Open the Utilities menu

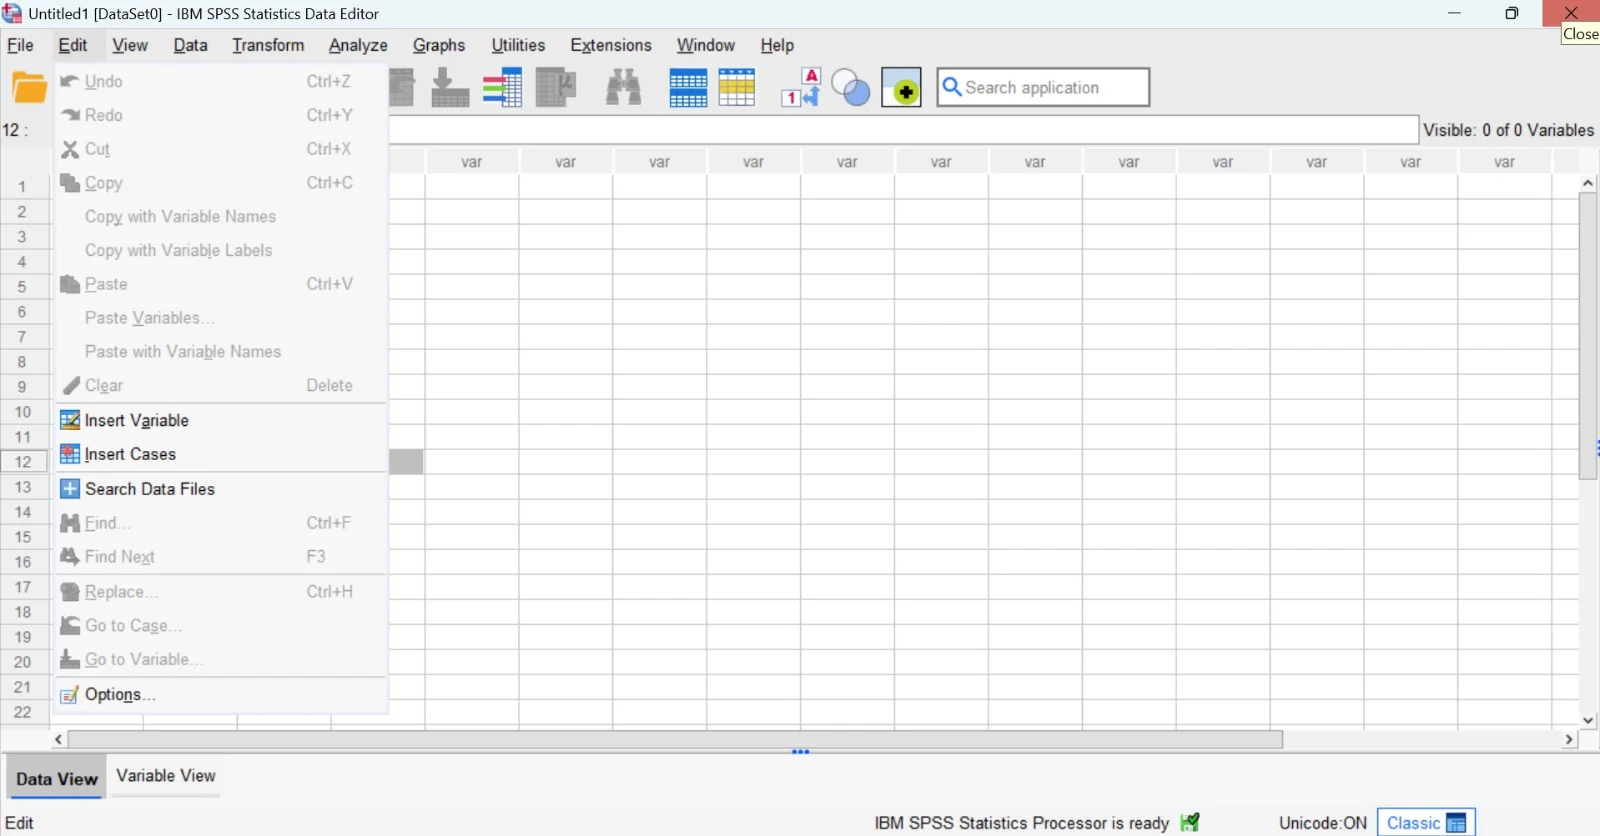(x=518, y=45)
